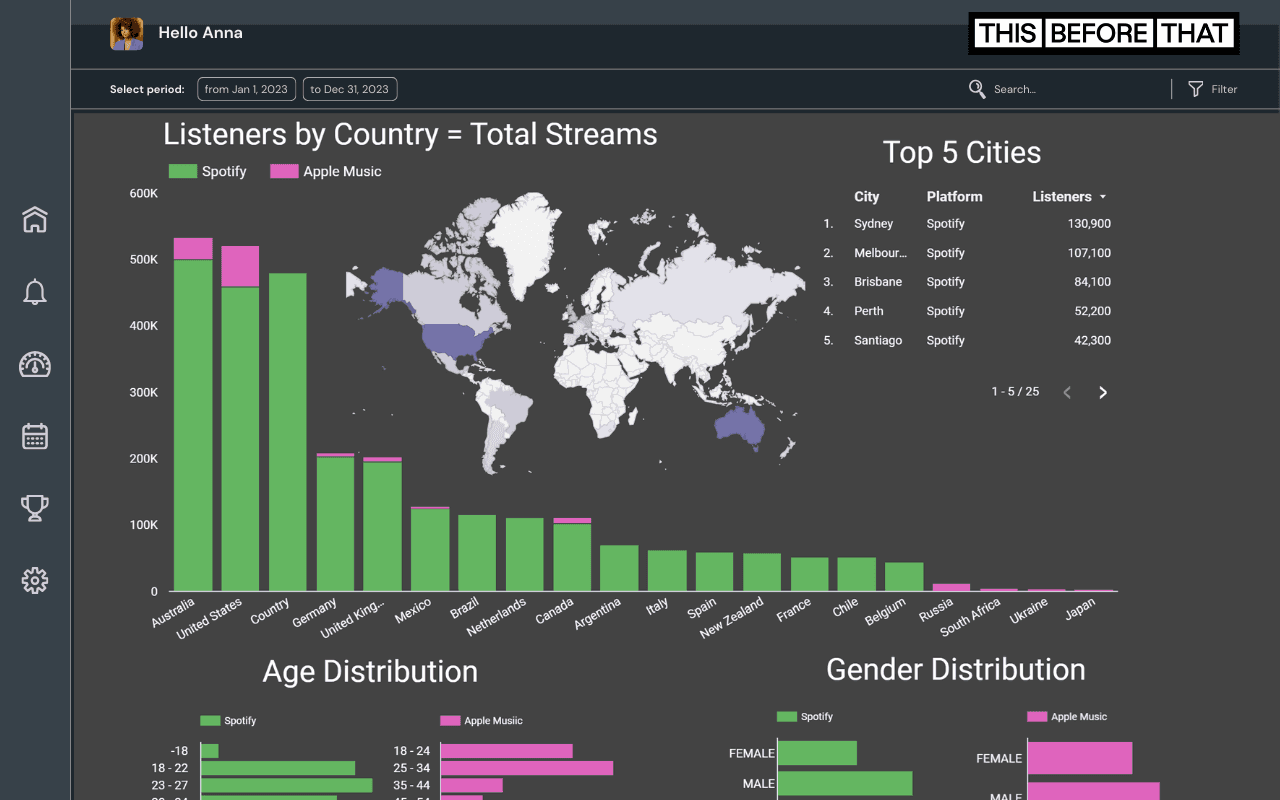Sort table by Platform column header

pos(954,197)
